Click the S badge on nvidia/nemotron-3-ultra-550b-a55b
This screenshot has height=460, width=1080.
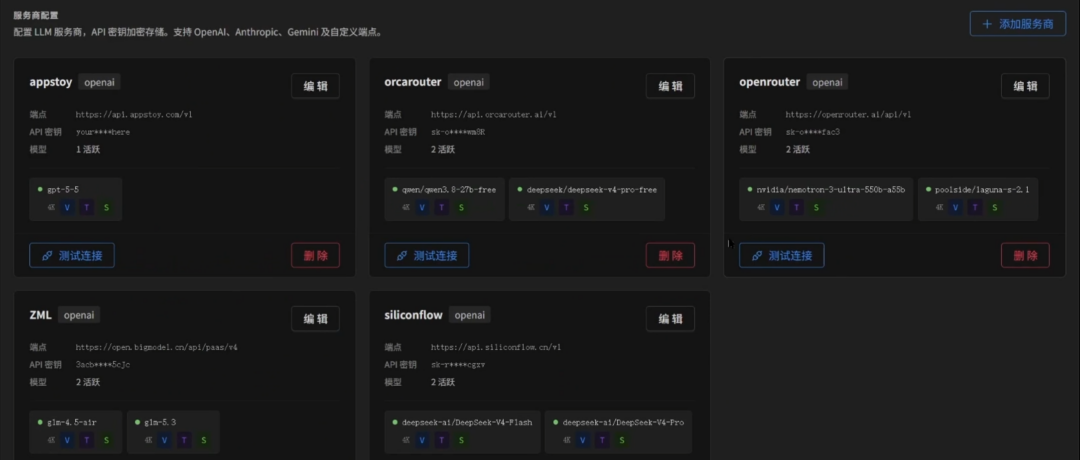pyautogui.click(x=816, y=207)
